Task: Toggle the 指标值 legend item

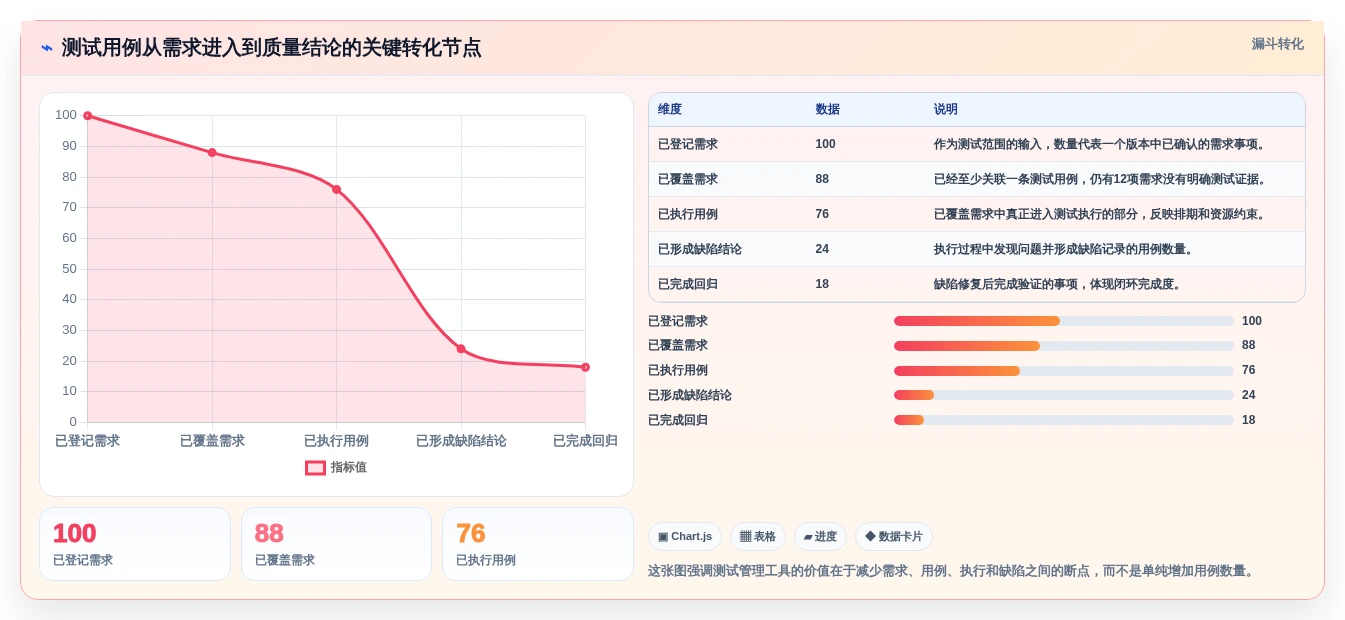Action: [336, 467]
